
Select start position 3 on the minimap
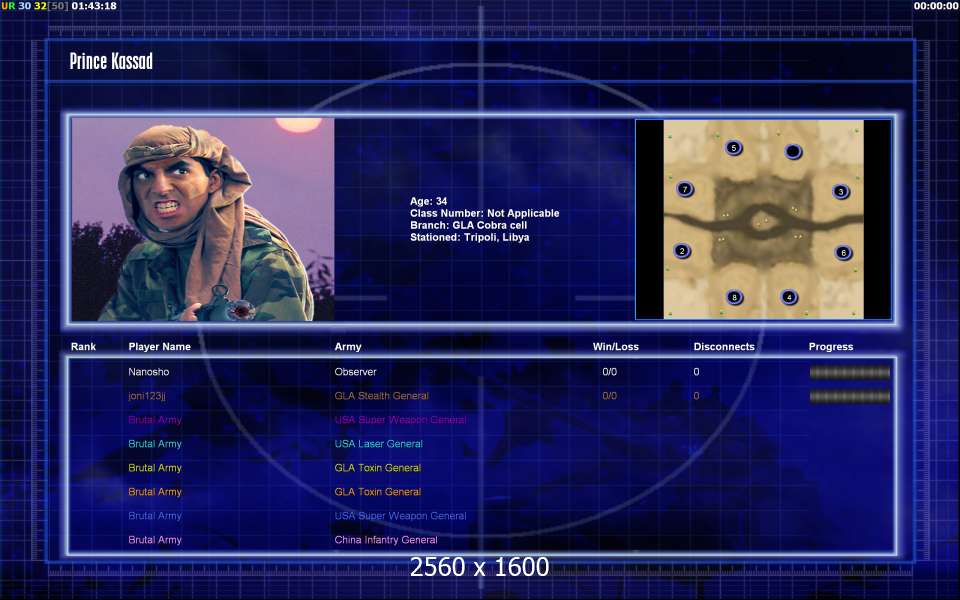(841, 192)
